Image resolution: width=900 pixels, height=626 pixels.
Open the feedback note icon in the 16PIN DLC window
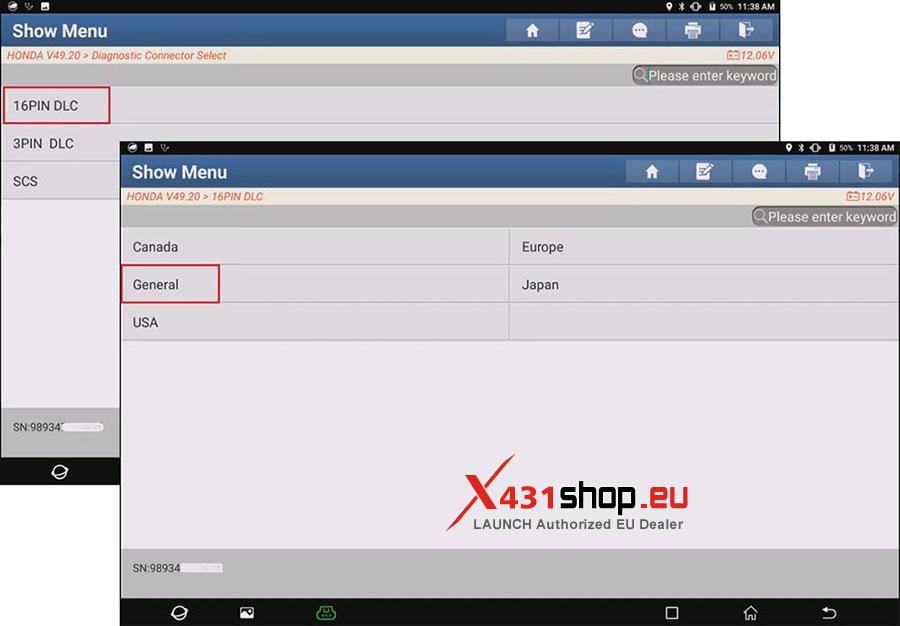tap(704, 172)
